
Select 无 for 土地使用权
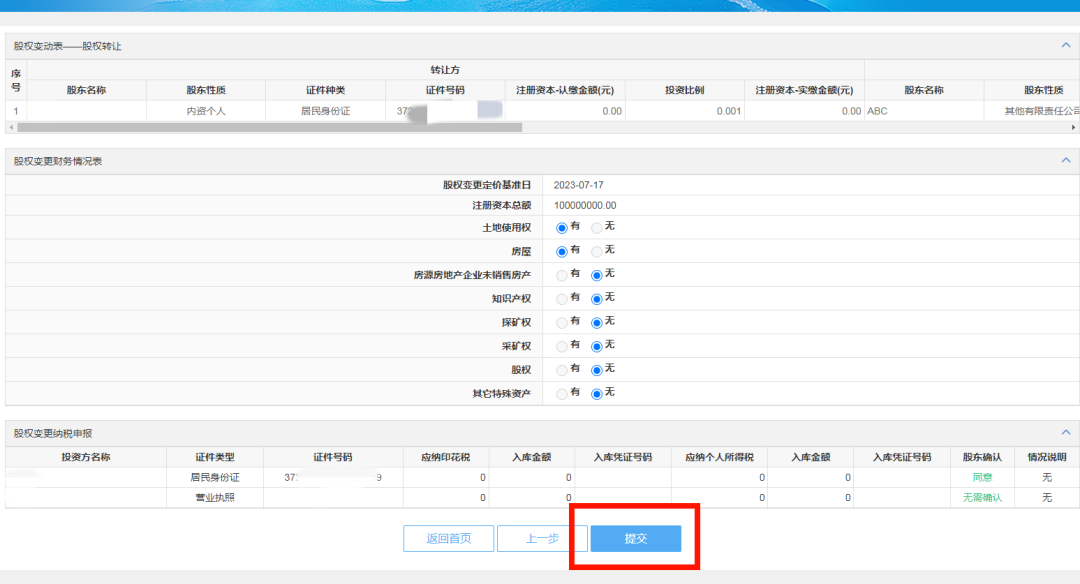pyautogui.click(x=597, y=228)
